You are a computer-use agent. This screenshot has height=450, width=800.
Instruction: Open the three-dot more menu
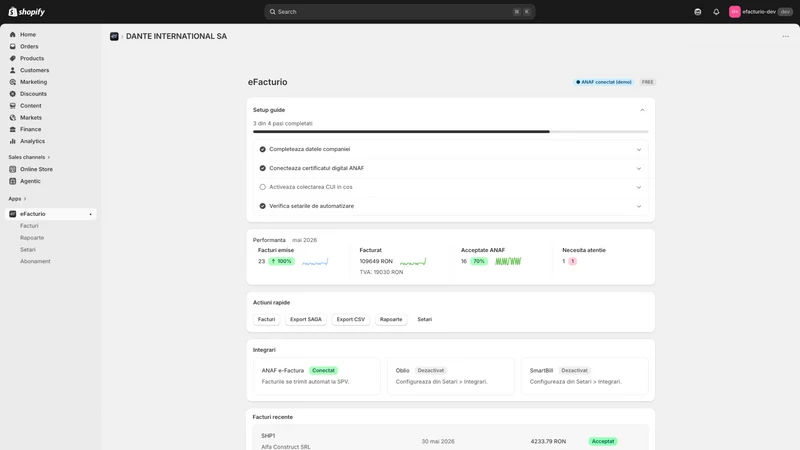pos(786,36)
